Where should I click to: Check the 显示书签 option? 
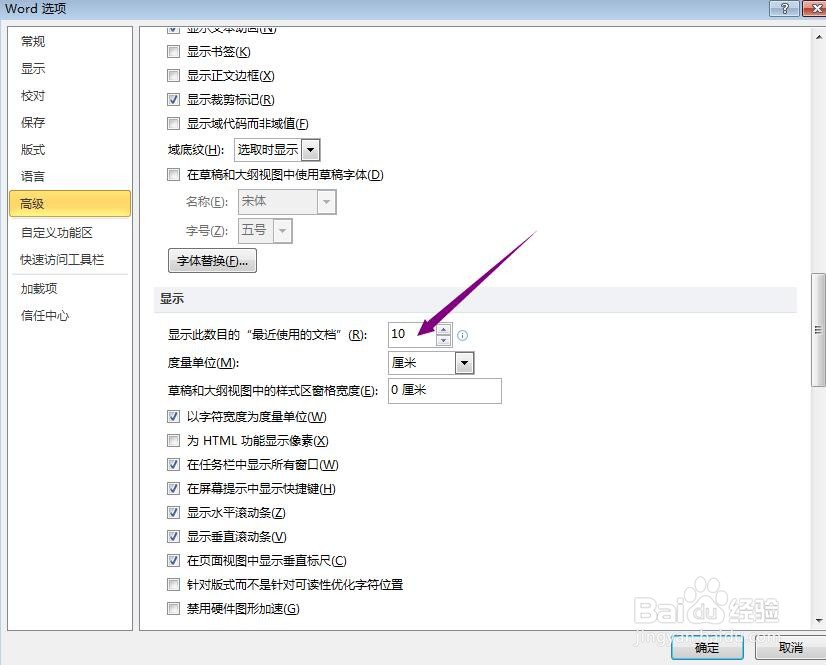174,51
